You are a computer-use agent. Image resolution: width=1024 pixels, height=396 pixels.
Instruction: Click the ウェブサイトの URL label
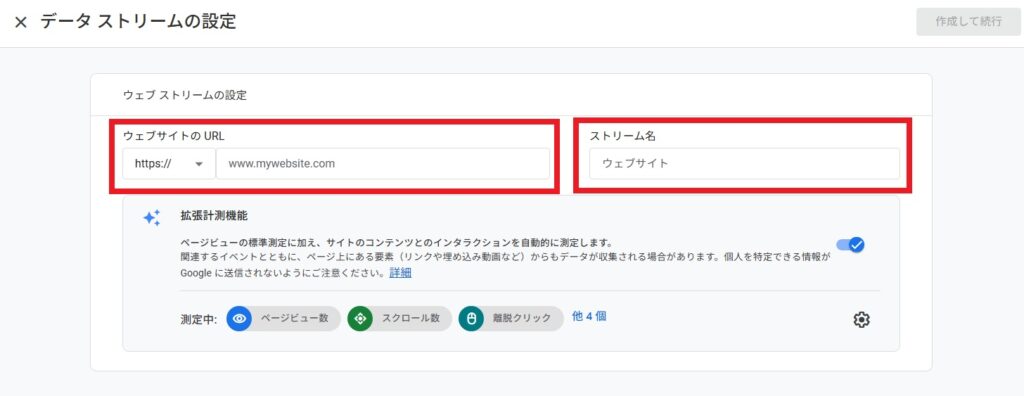(x=174, y=136)
